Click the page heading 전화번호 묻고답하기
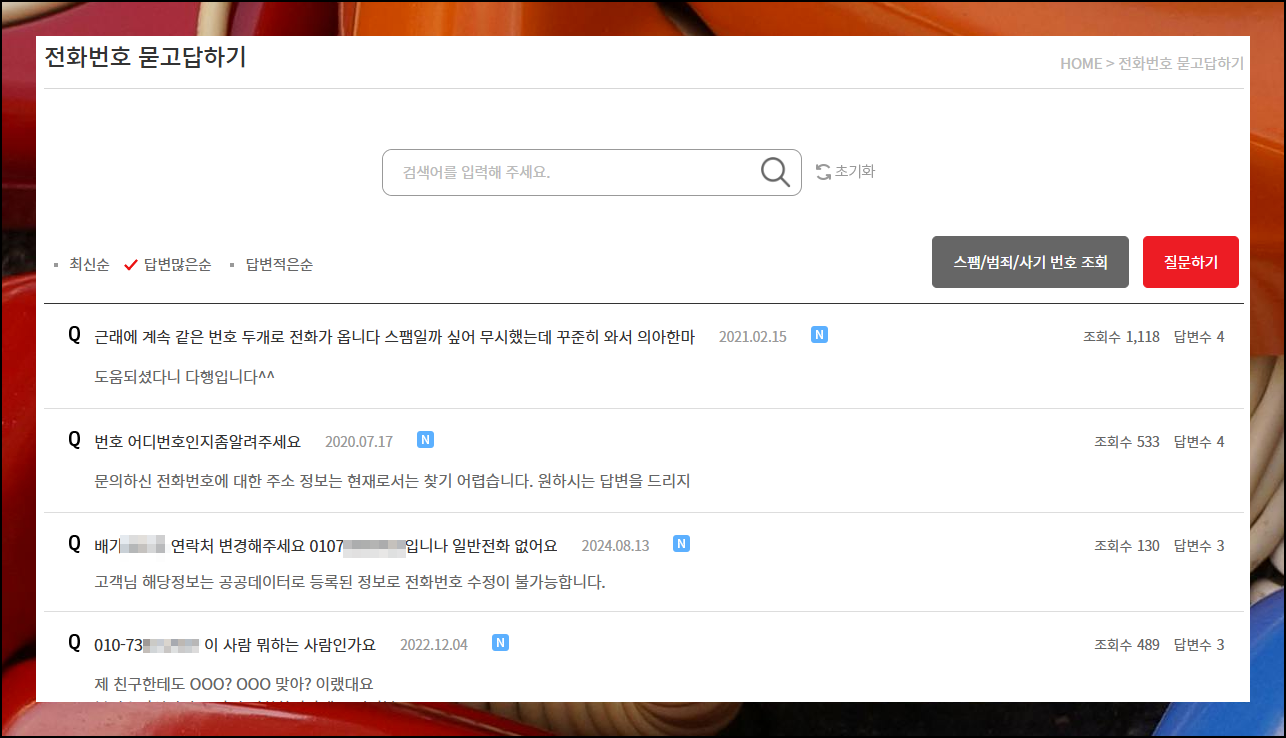1286x738 pixels. [146, 57]
